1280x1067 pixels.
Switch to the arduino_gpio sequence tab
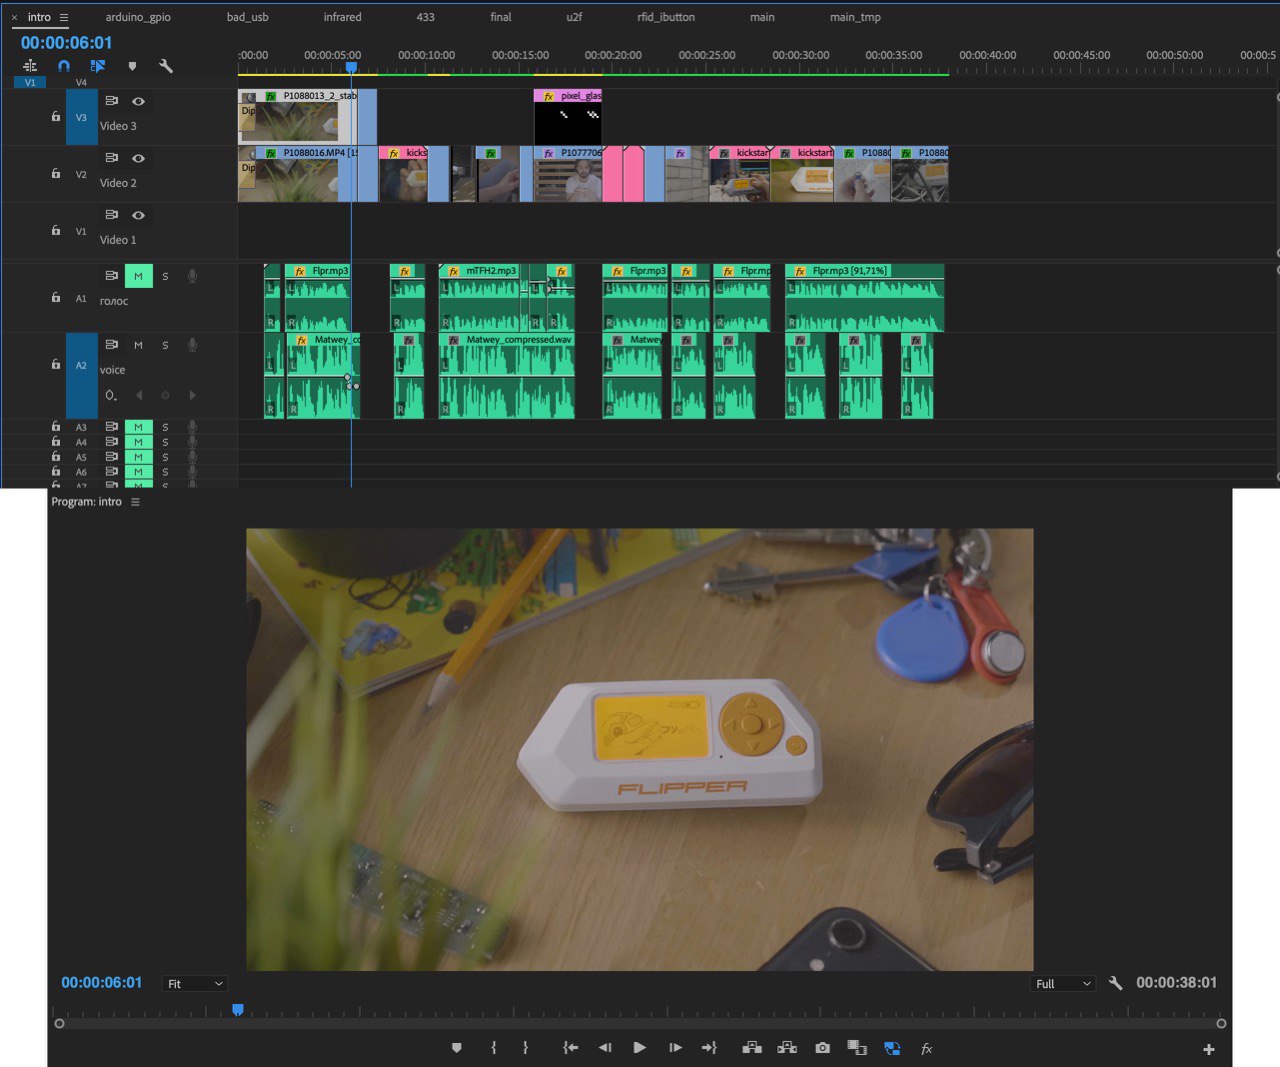(138, 17)
